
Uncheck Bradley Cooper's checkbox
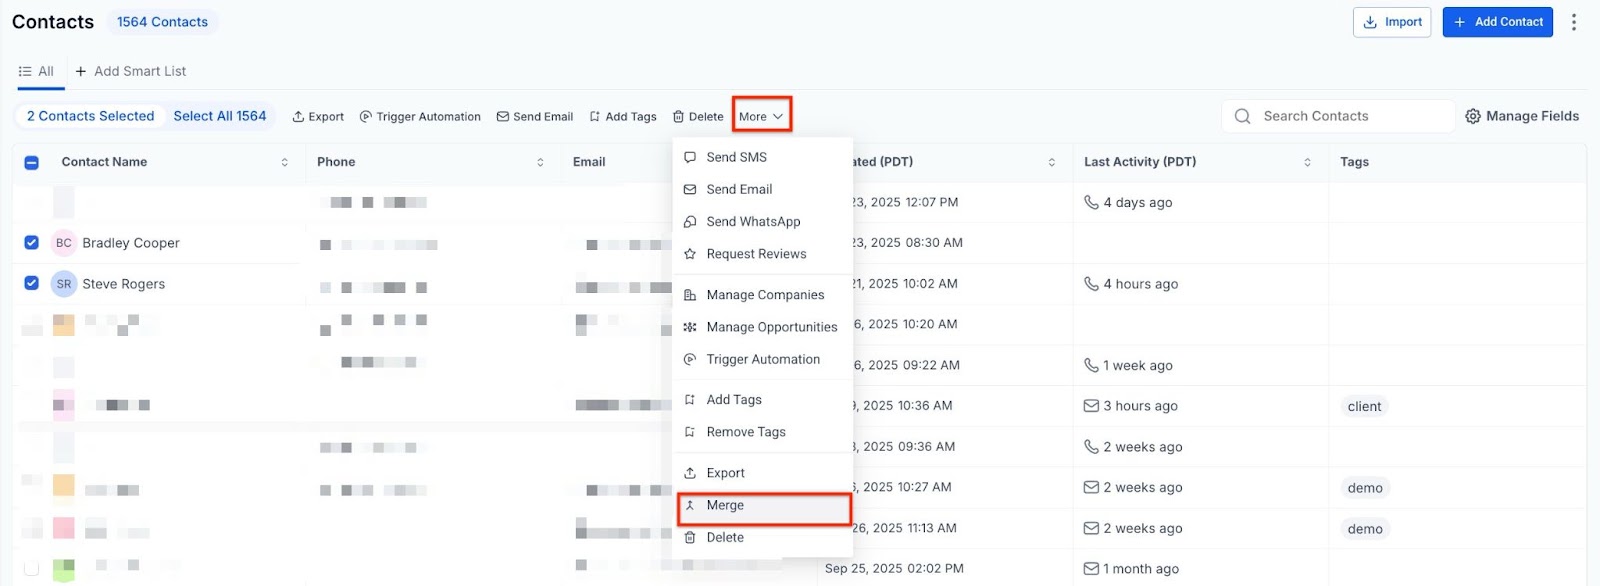tap(31, 243)
